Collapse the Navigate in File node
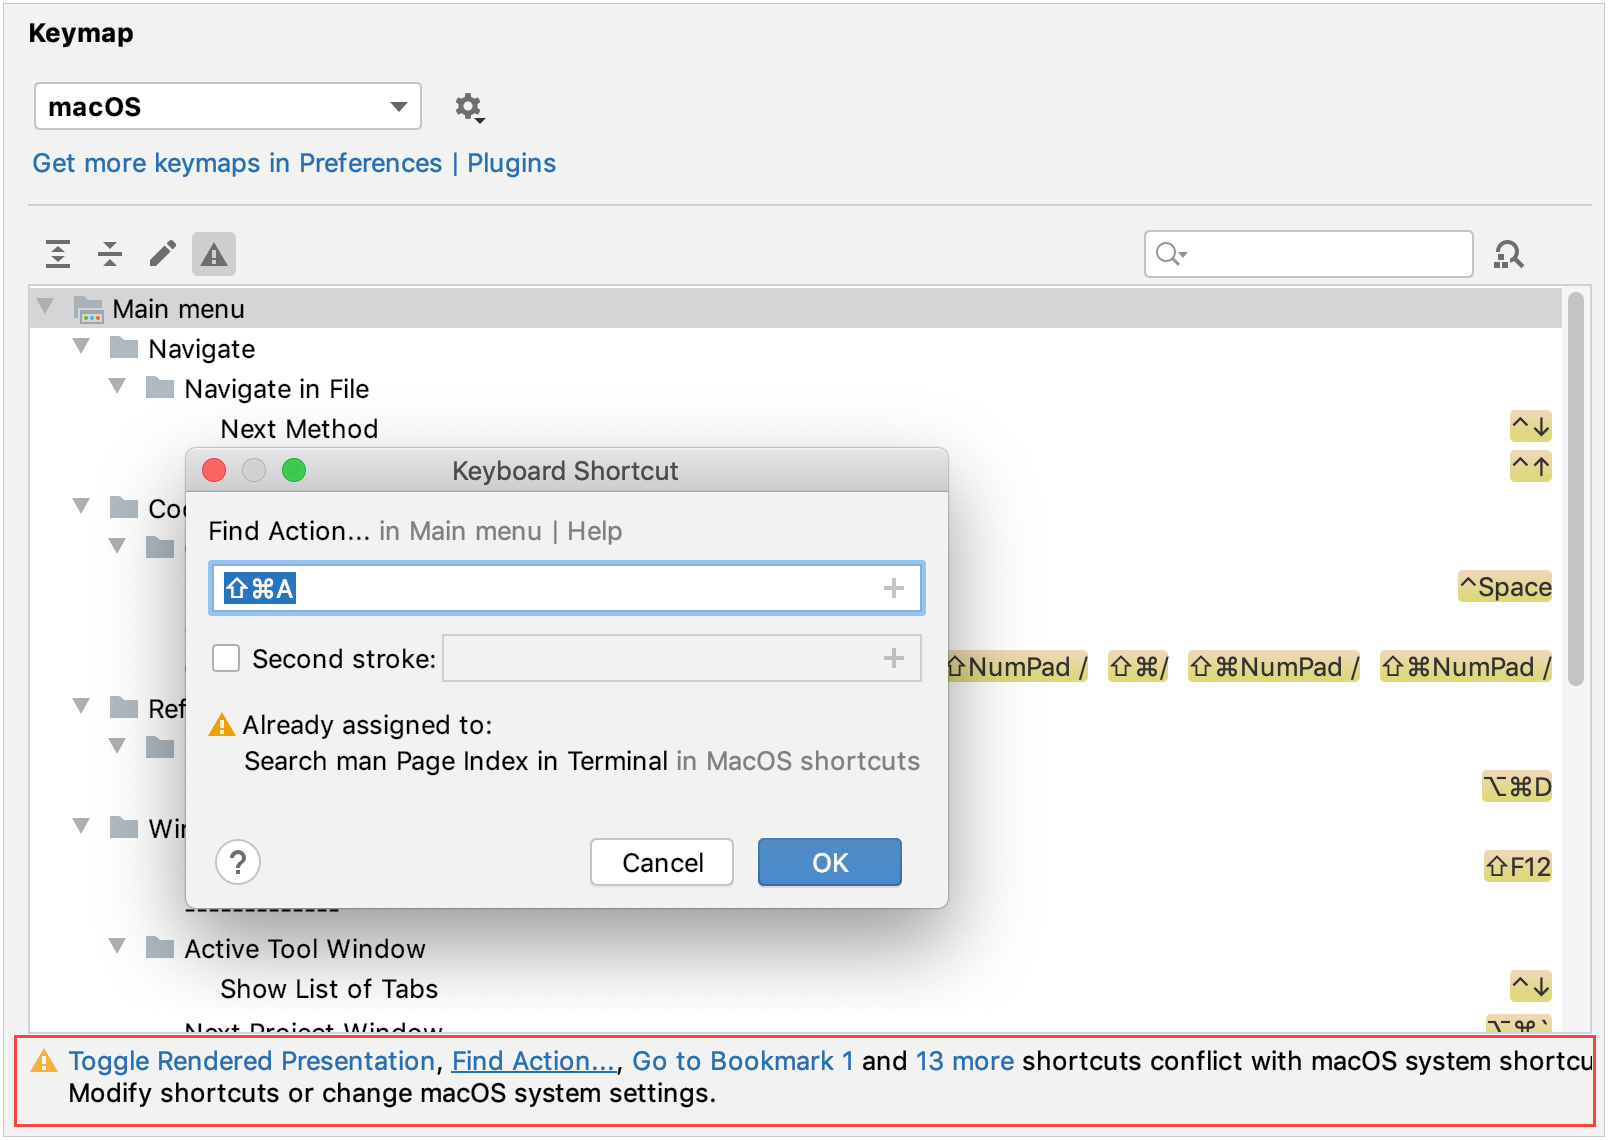The height and width of the screenshot is (1140, 1608). [x=117, y=386]
